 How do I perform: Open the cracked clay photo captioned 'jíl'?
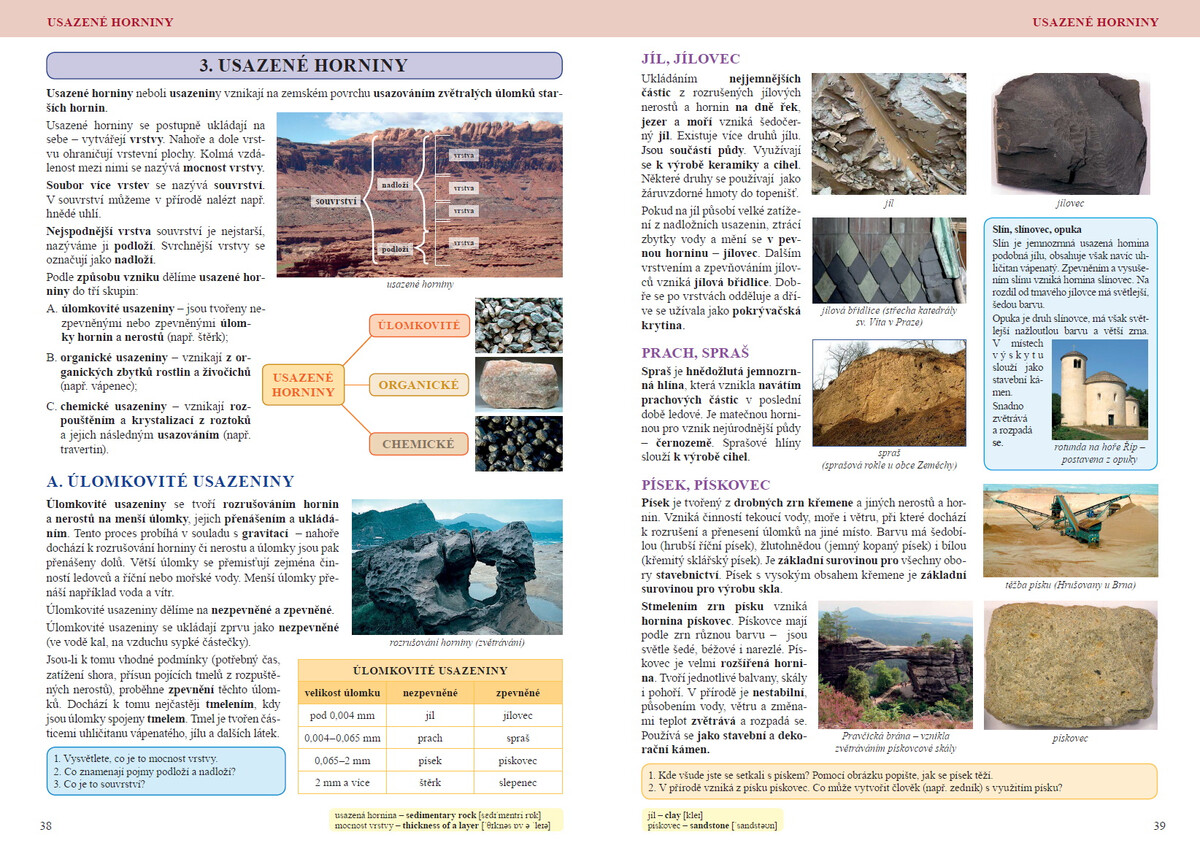[x=889, y=132]
